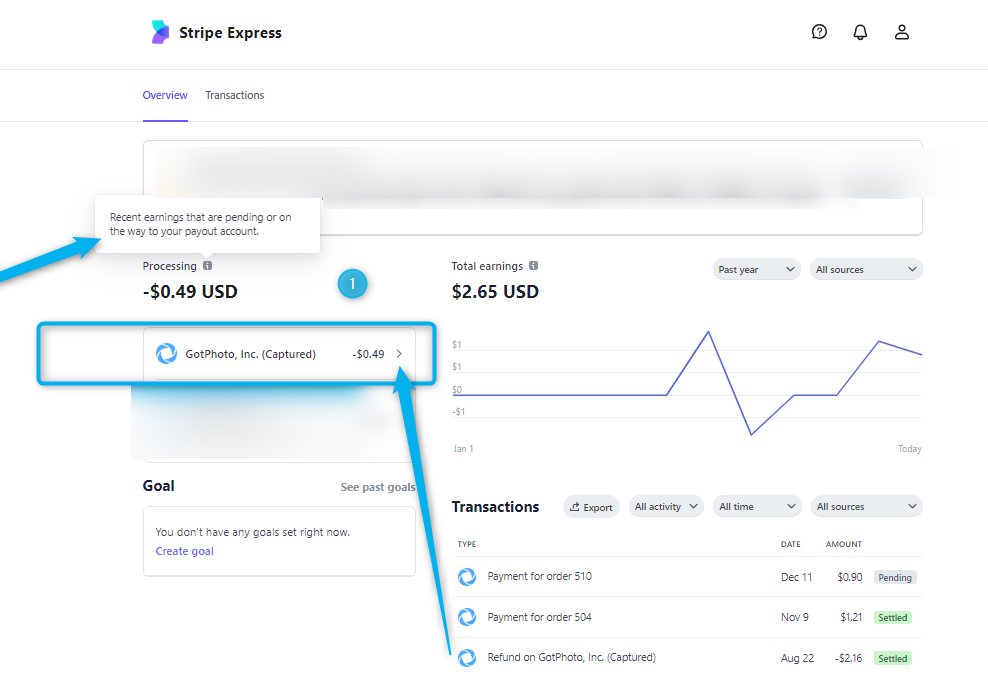Click the earnings line chart

[687, 383]
